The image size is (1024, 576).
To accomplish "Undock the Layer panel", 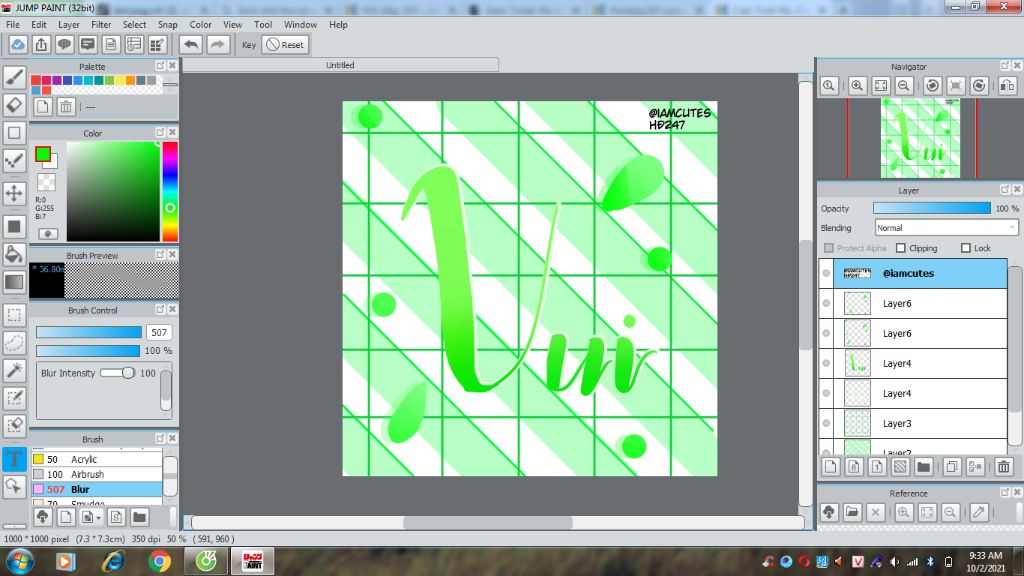I will coord(1005,189).
